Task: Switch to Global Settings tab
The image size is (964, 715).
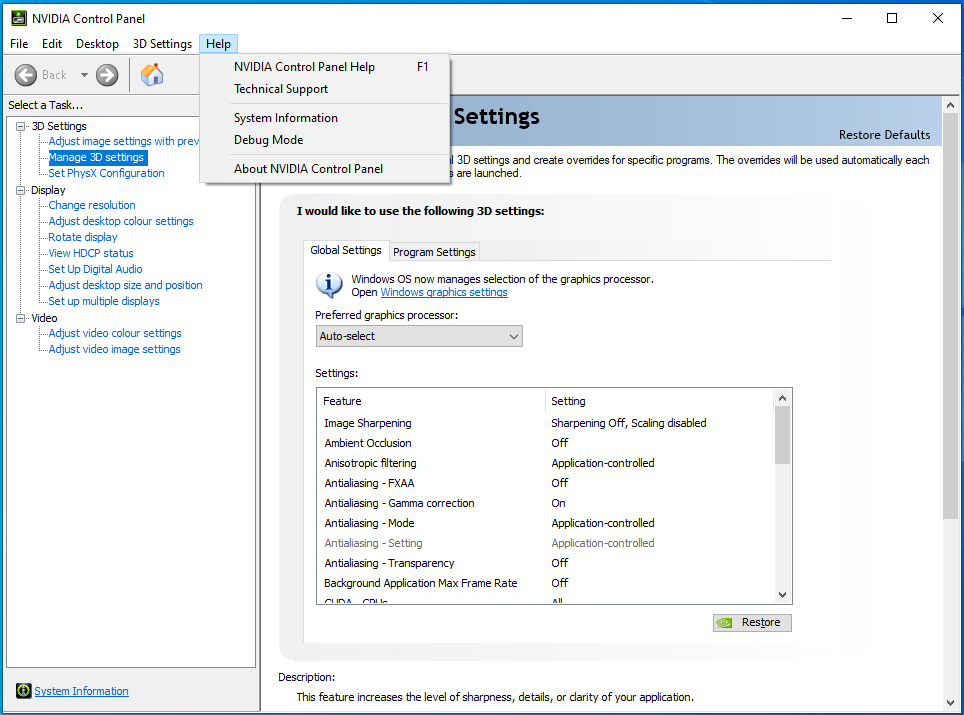Action: pyautogui.click(x=346, y=250)
